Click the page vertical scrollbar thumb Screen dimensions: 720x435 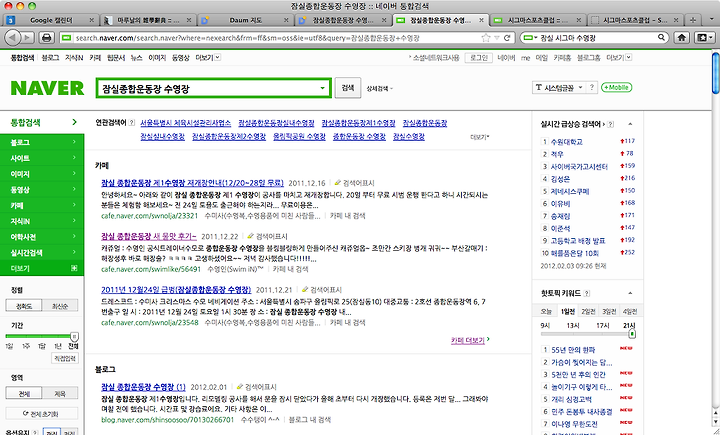pyautogui.click(x=715, y=73)
